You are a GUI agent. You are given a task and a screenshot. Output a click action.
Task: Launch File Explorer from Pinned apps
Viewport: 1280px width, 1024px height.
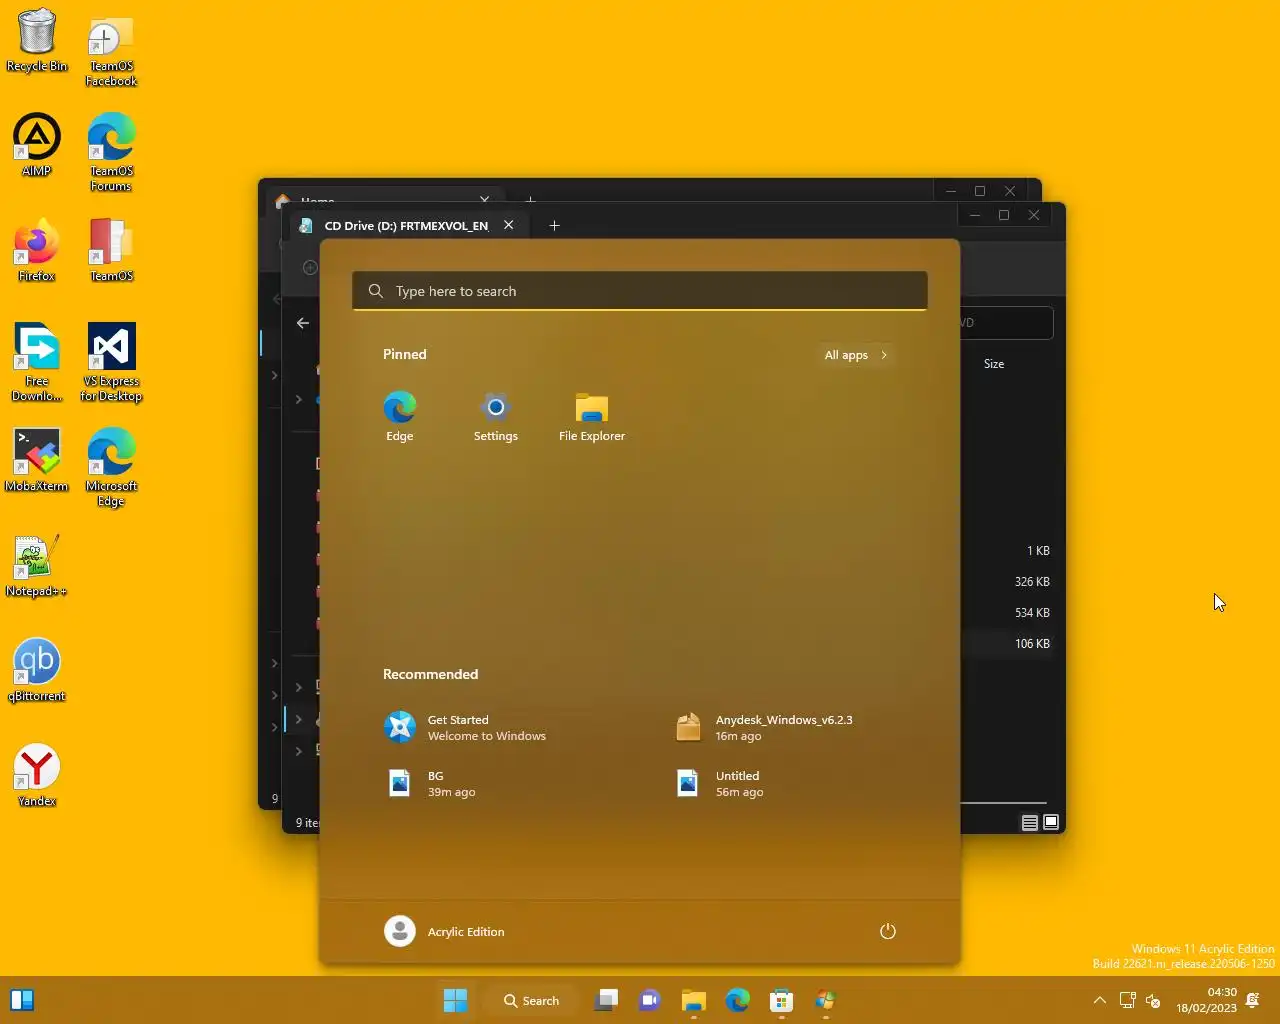(592, 417)
